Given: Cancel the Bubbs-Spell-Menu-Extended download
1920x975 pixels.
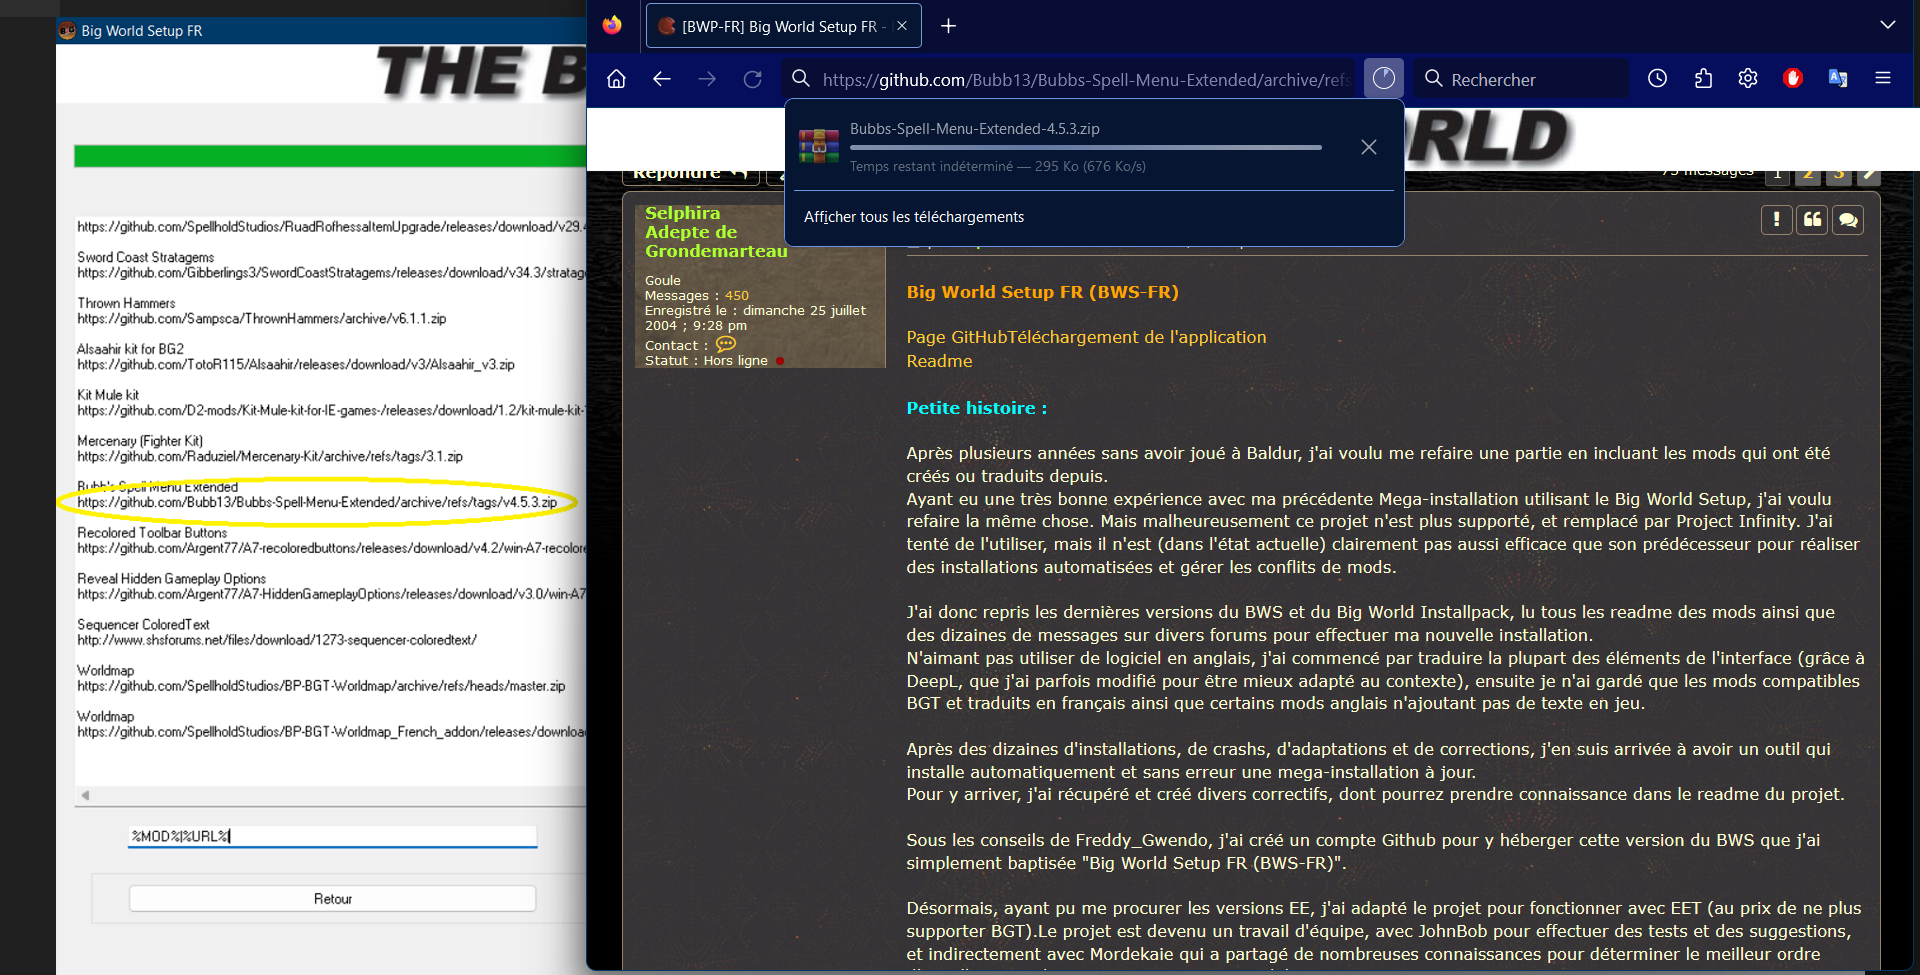Looking at the screenshot, I should click(1369, 147).
